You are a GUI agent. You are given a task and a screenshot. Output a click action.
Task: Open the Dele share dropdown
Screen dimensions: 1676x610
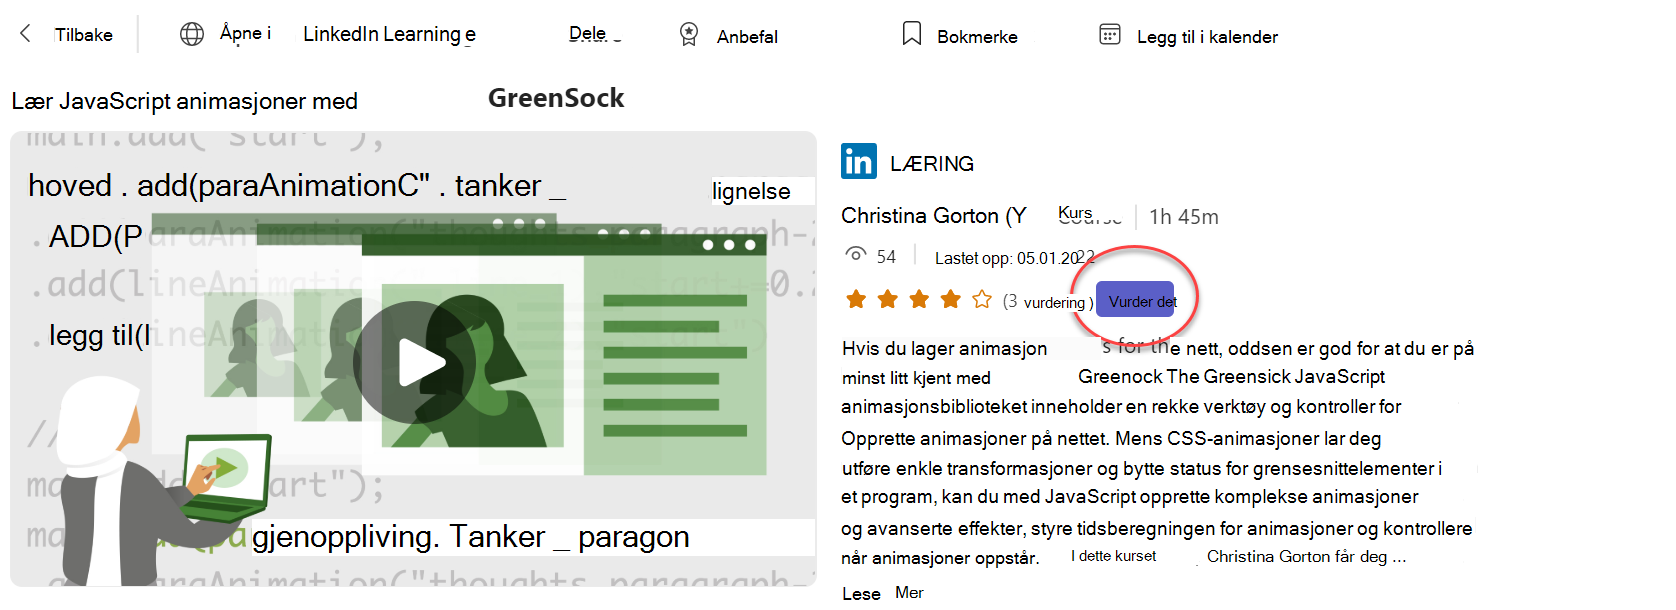[x=594, y=34]
